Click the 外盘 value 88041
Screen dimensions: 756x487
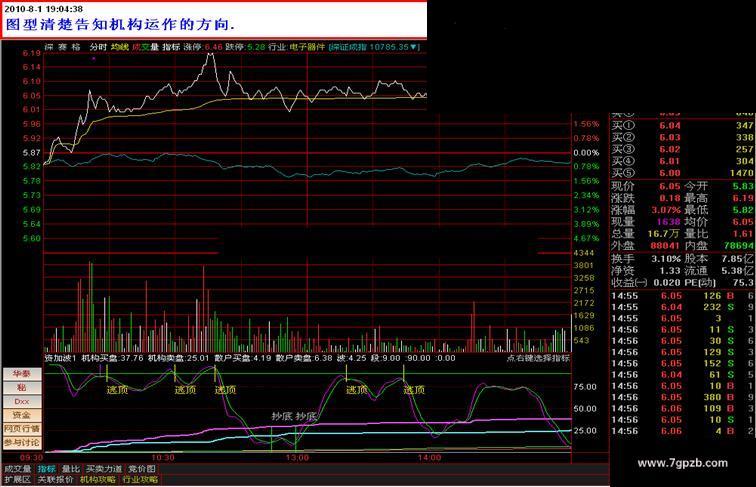coord(665,245)
